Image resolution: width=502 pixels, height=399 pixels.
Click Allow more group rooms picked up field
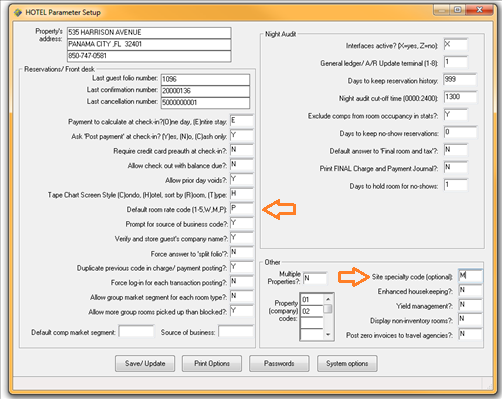[242, 311]
